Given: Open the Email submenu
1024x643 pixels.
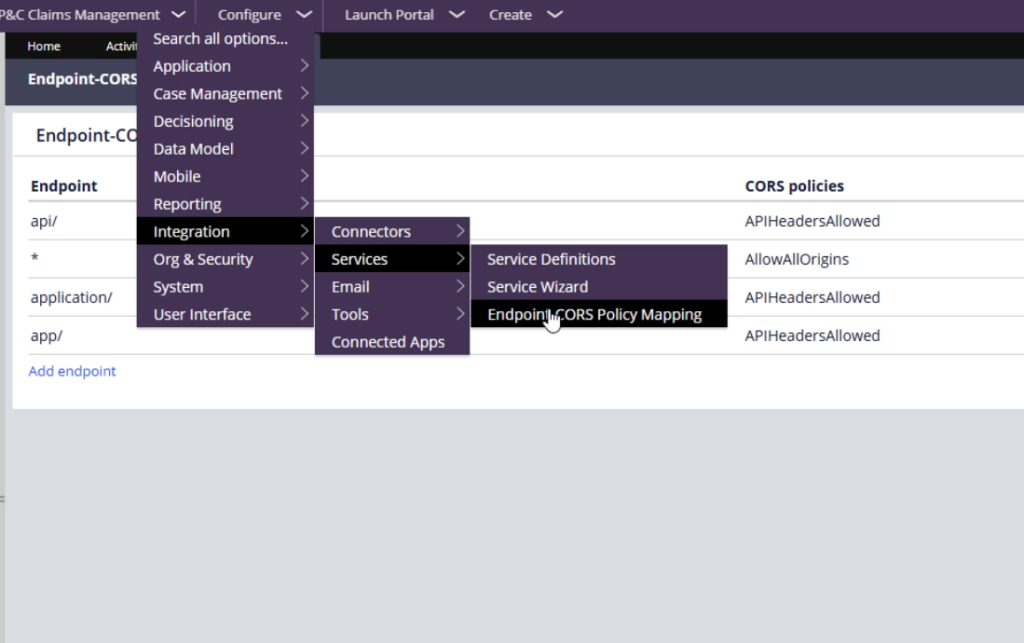Looking at the screenshot, I should coord(392,287).
